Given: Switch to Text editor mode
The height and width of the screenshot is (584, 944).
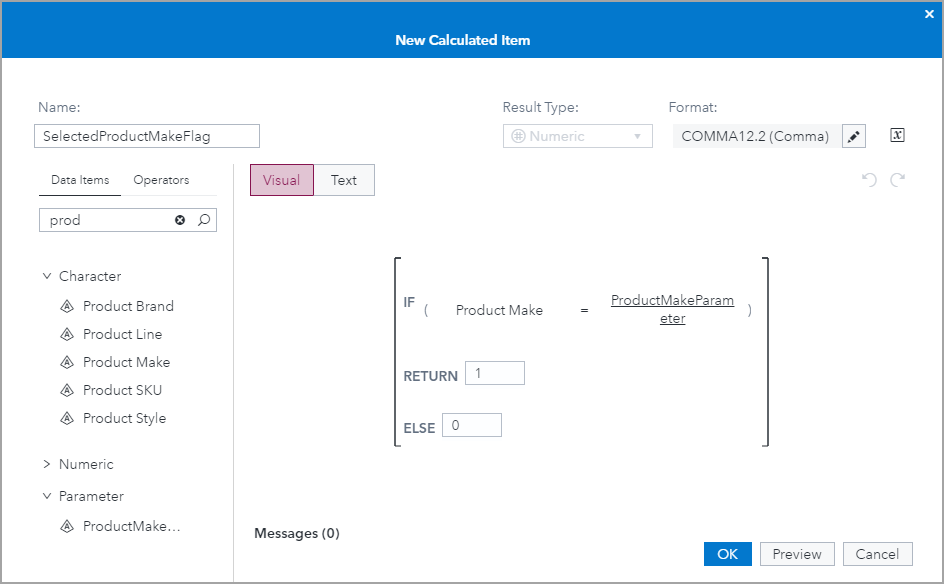Looking at the screenshot, I should [x=344, y=180].
